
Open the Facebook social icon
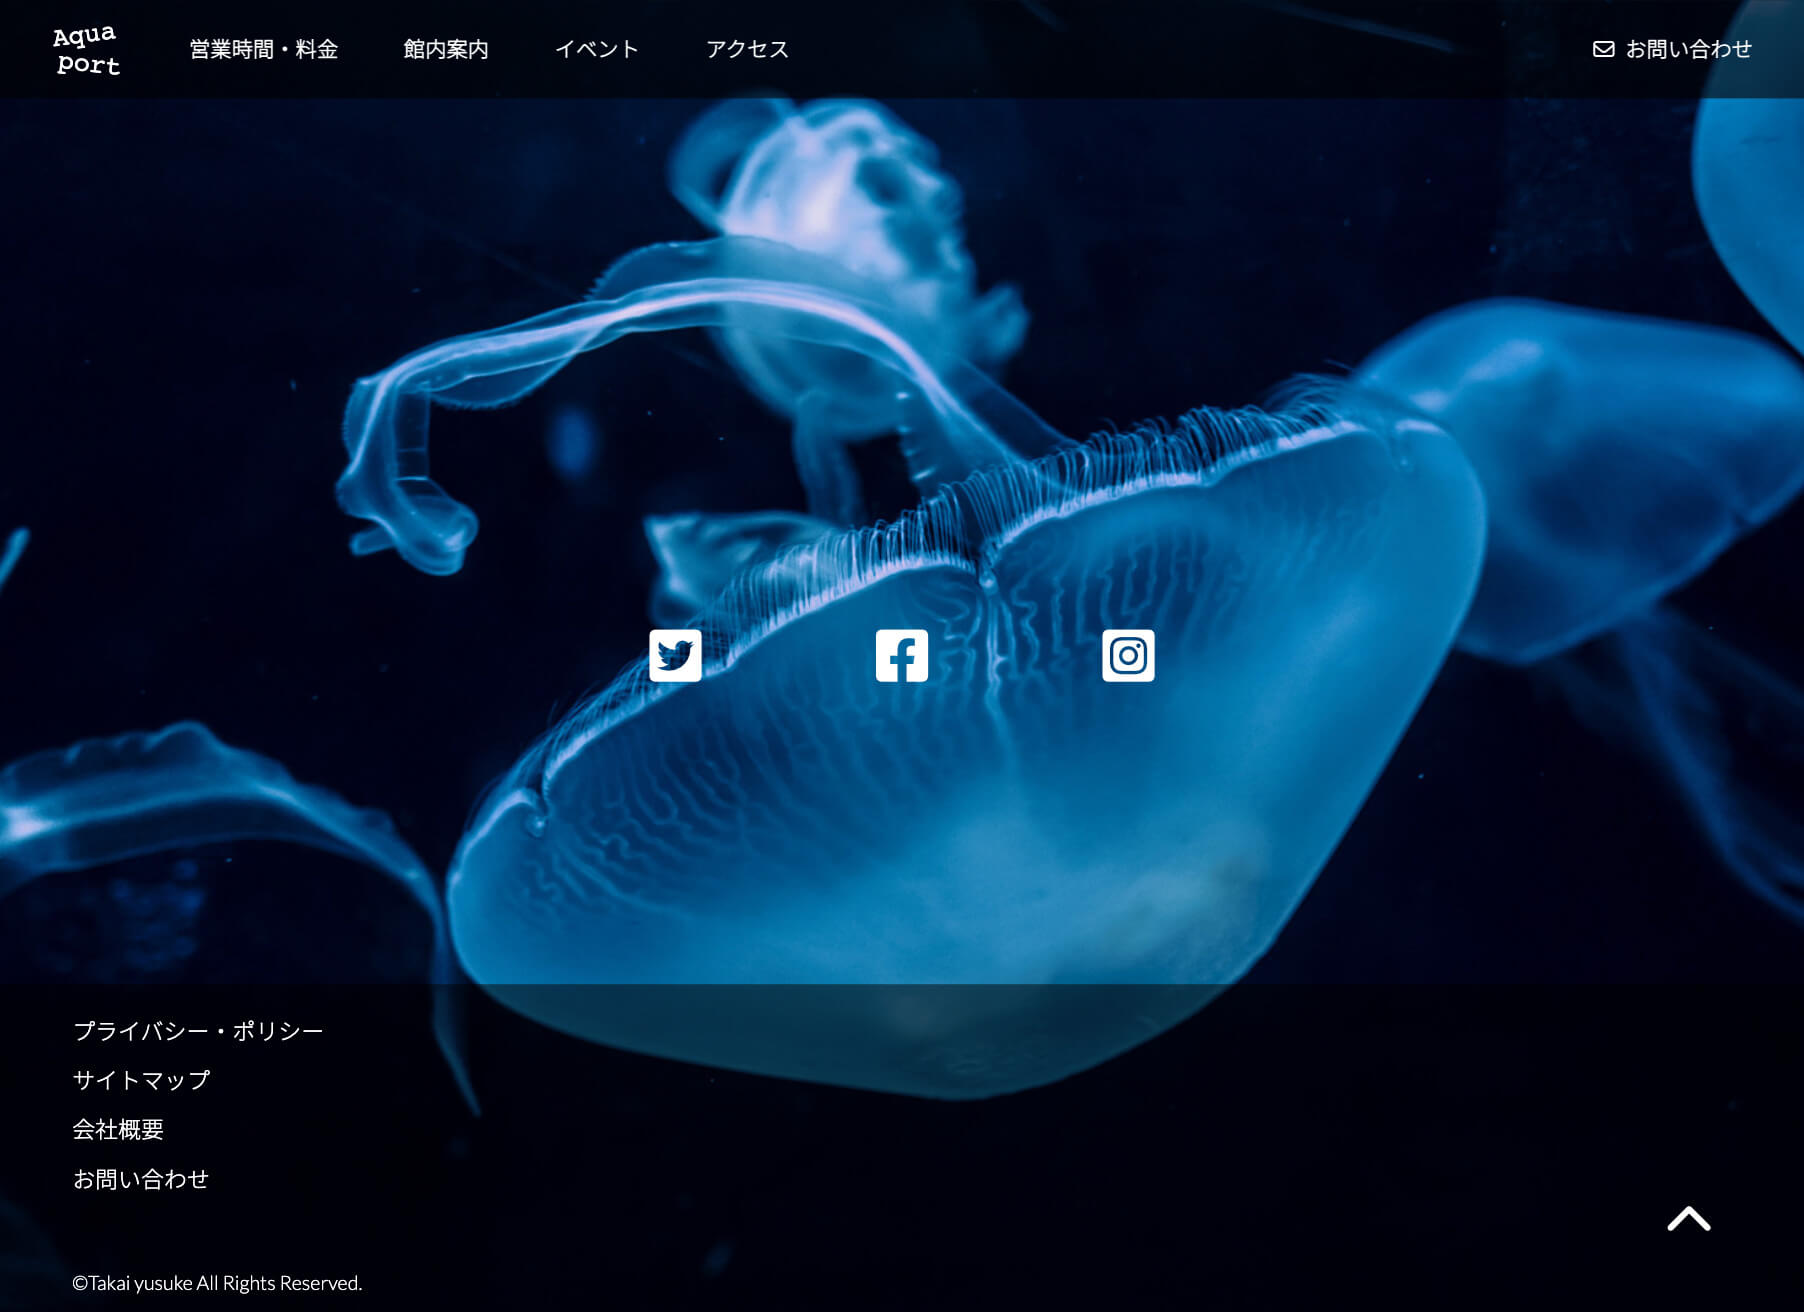pos(901,656)
